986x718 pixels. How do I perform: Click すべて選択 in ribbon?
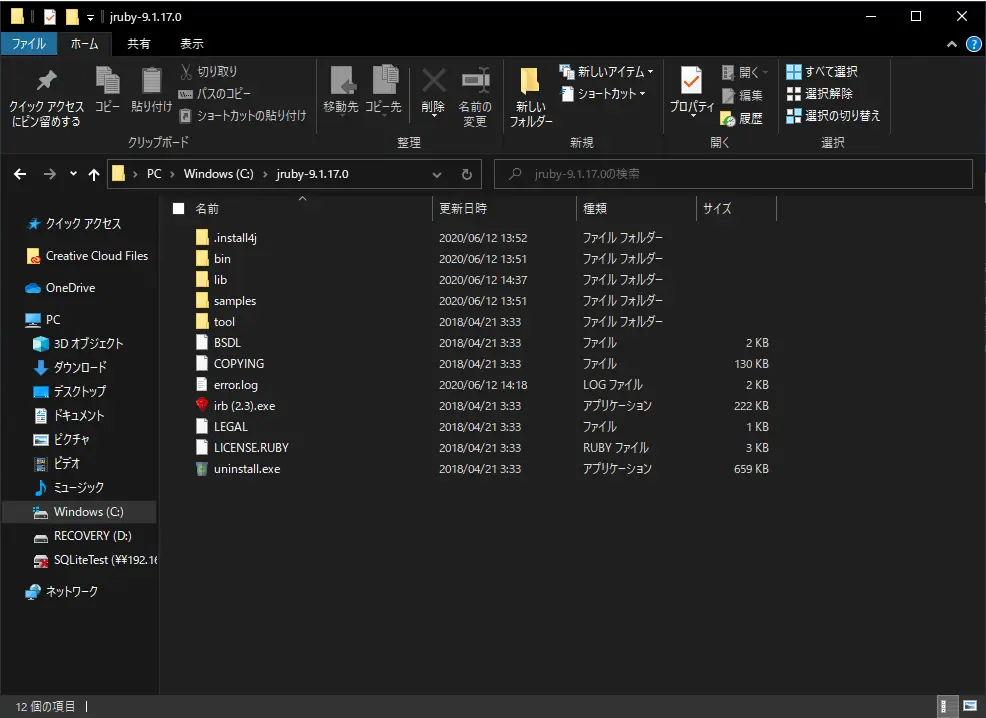(822, 72)
